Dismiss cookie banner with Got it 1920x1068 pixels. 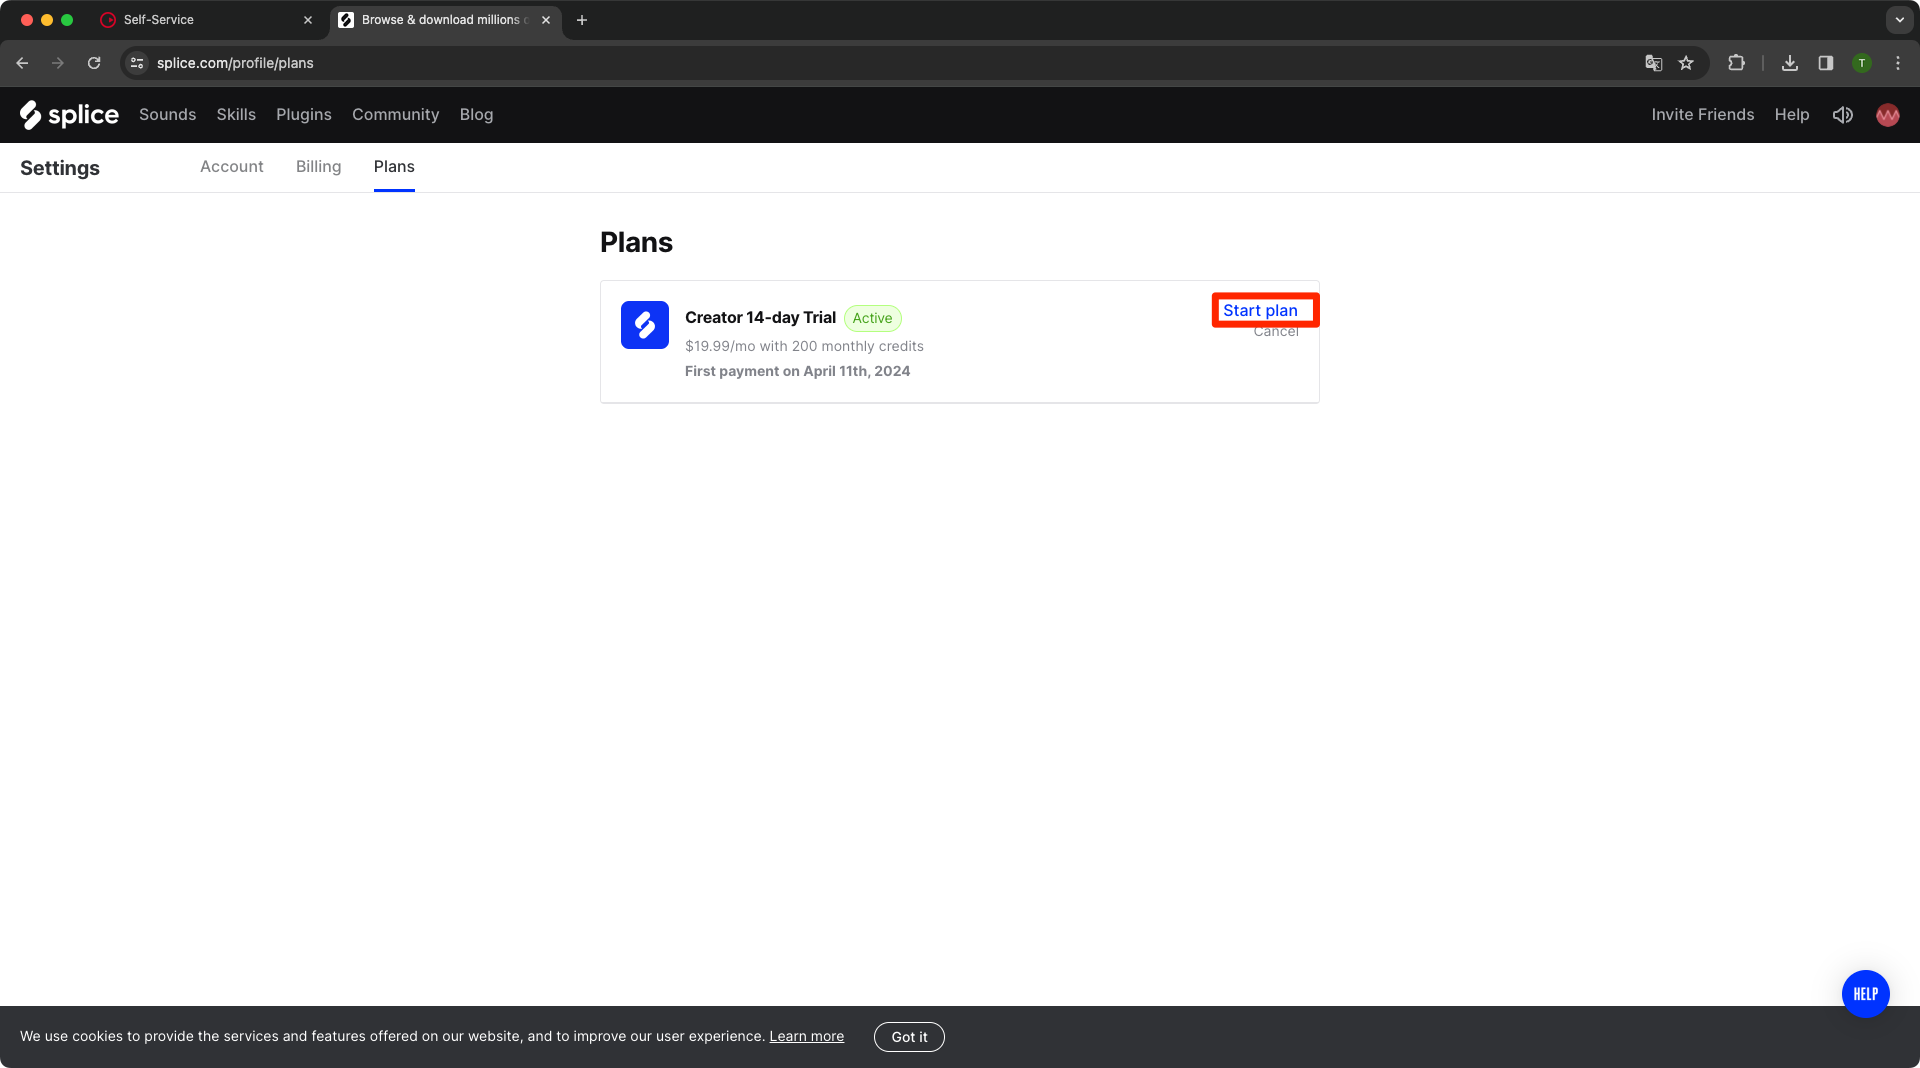pos(909,1037)
